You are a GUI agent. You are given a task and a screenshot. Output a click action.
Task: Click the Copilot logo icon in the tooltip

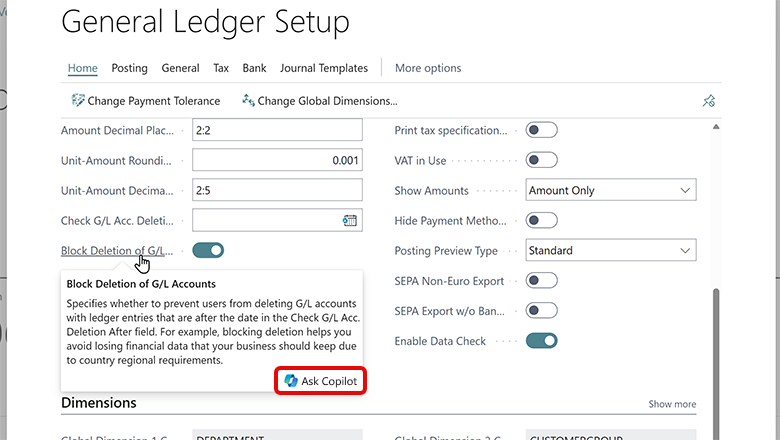tap(290, 381)
